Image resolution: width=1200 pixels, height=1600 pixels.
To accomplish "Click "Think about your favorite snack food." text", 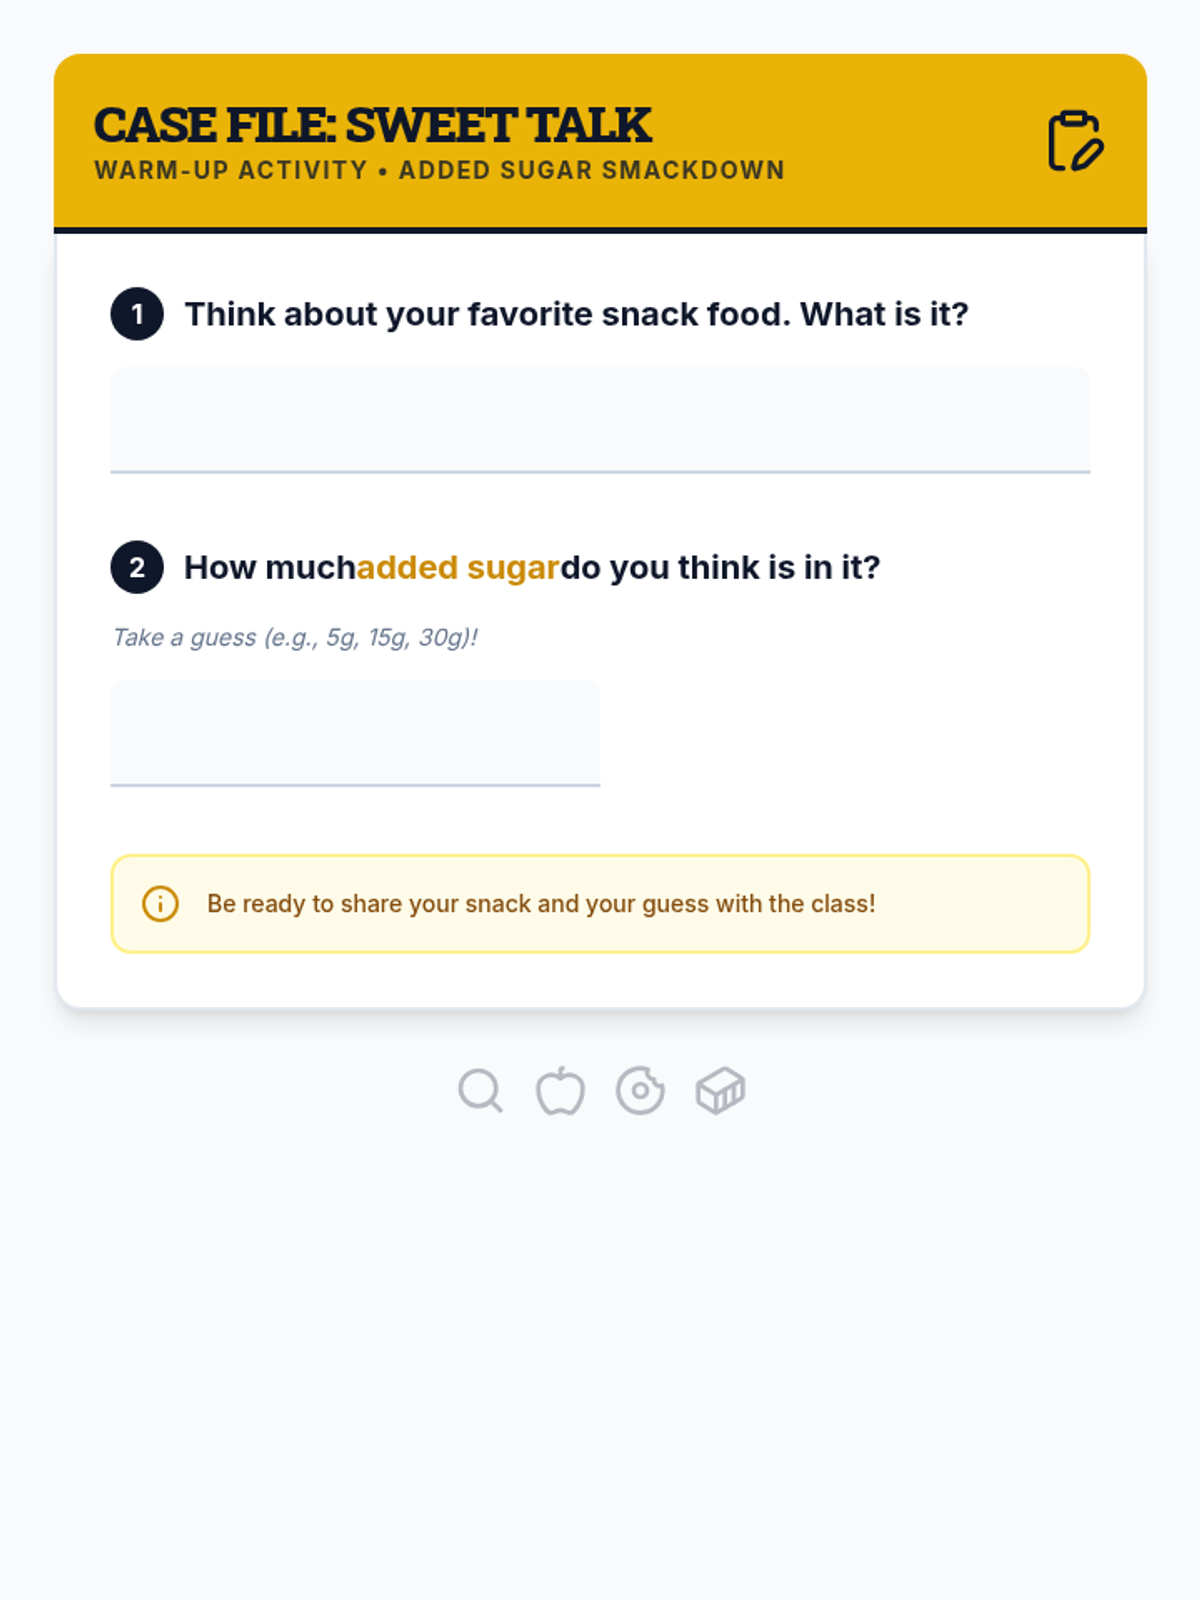I will pyautogui.click(x=487, y=314).
